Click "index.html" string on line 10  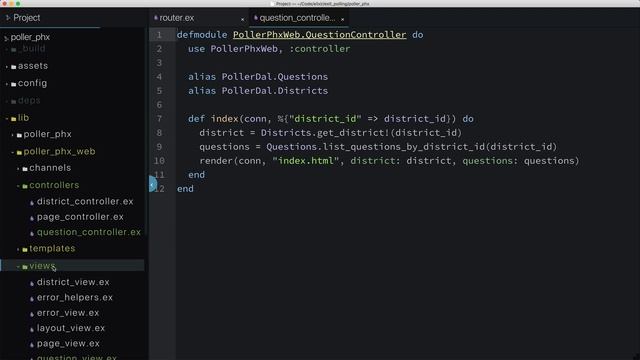(306, 161)
